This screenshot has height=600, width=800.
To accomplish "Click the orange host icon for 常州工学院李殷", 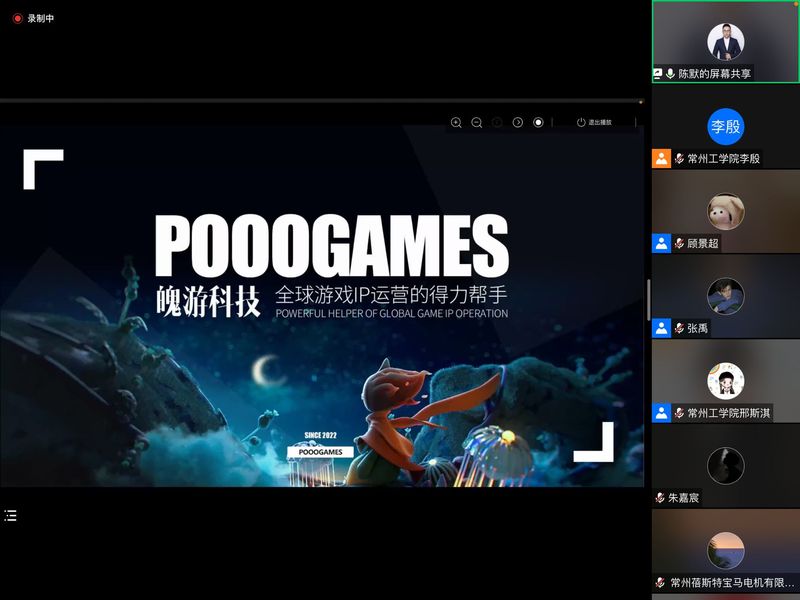I will tap(661, 158).
